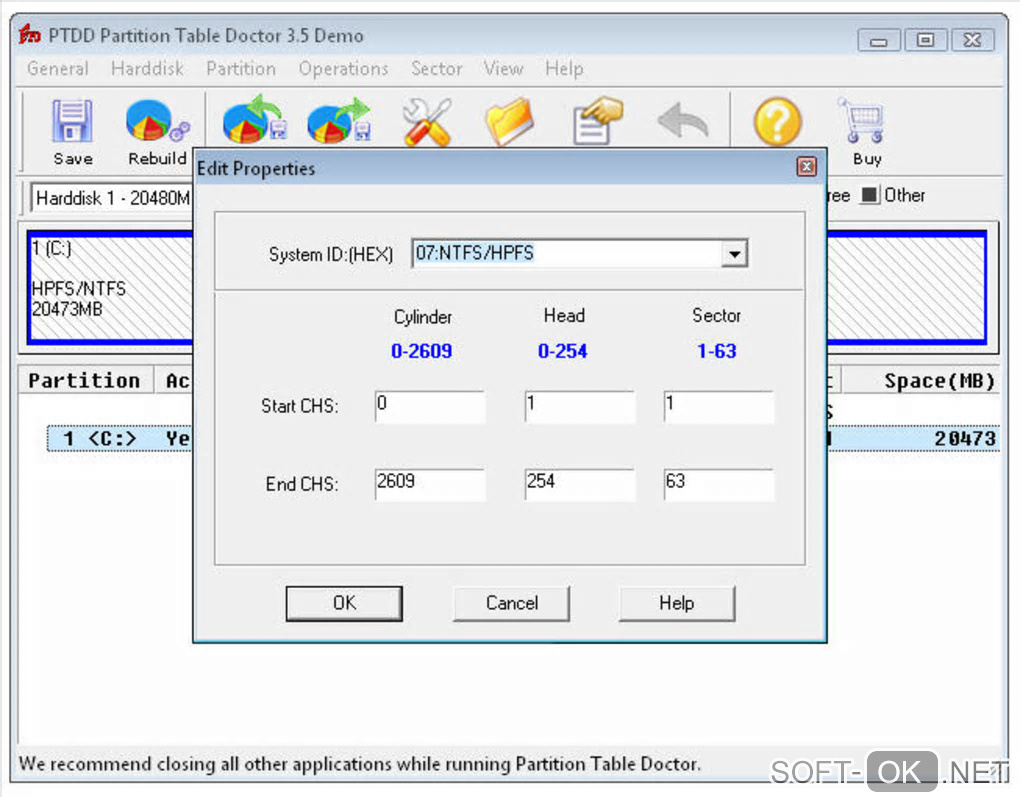The height and width of the screenshot is (797, 1020).
Task: Click the clipboard with pointing hand icon
Action: coord(597,120)
